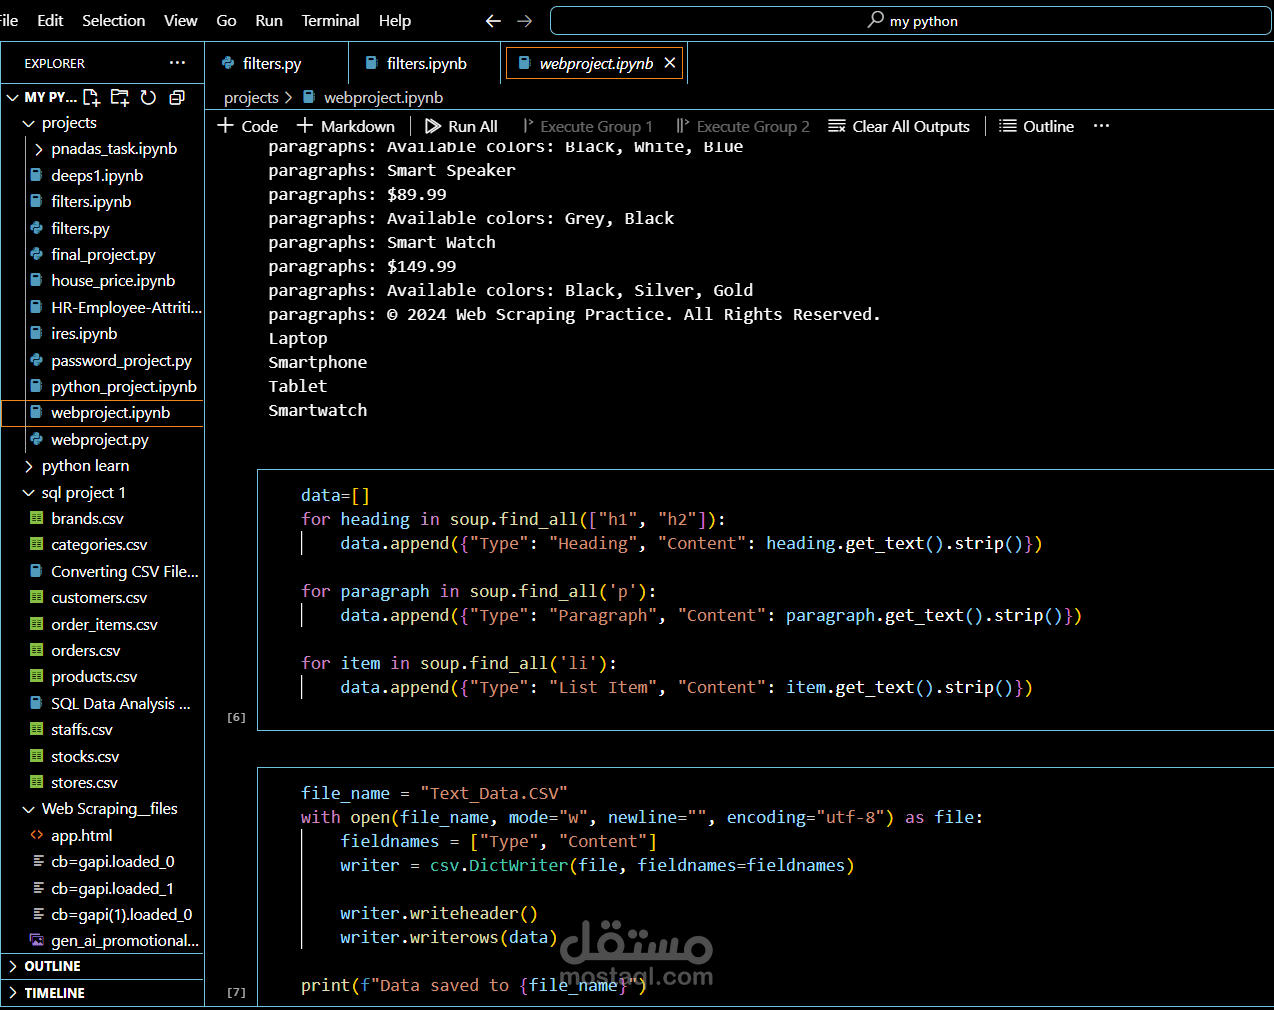
Task: Open filters.ipynb in Explorer tree
Action: (91, 202)
